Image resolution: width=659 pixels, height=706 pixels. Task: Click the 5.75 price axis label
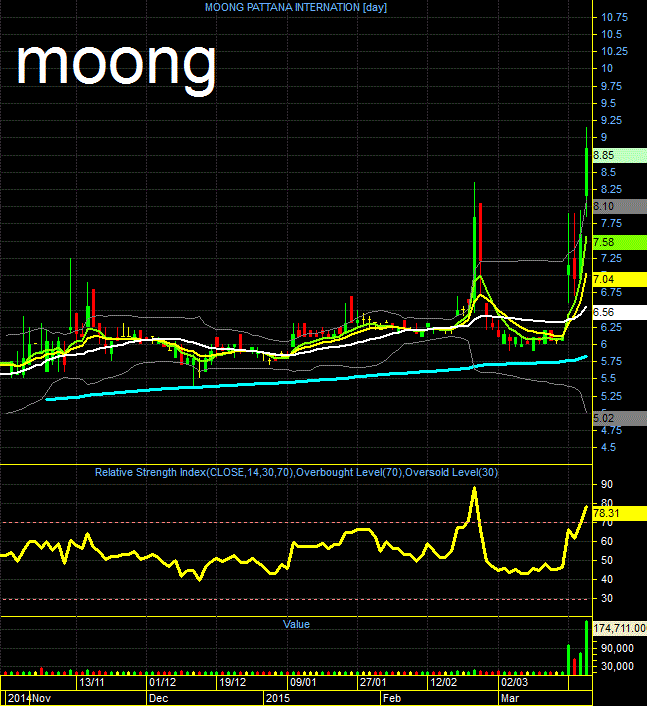(x=611, y=362)
